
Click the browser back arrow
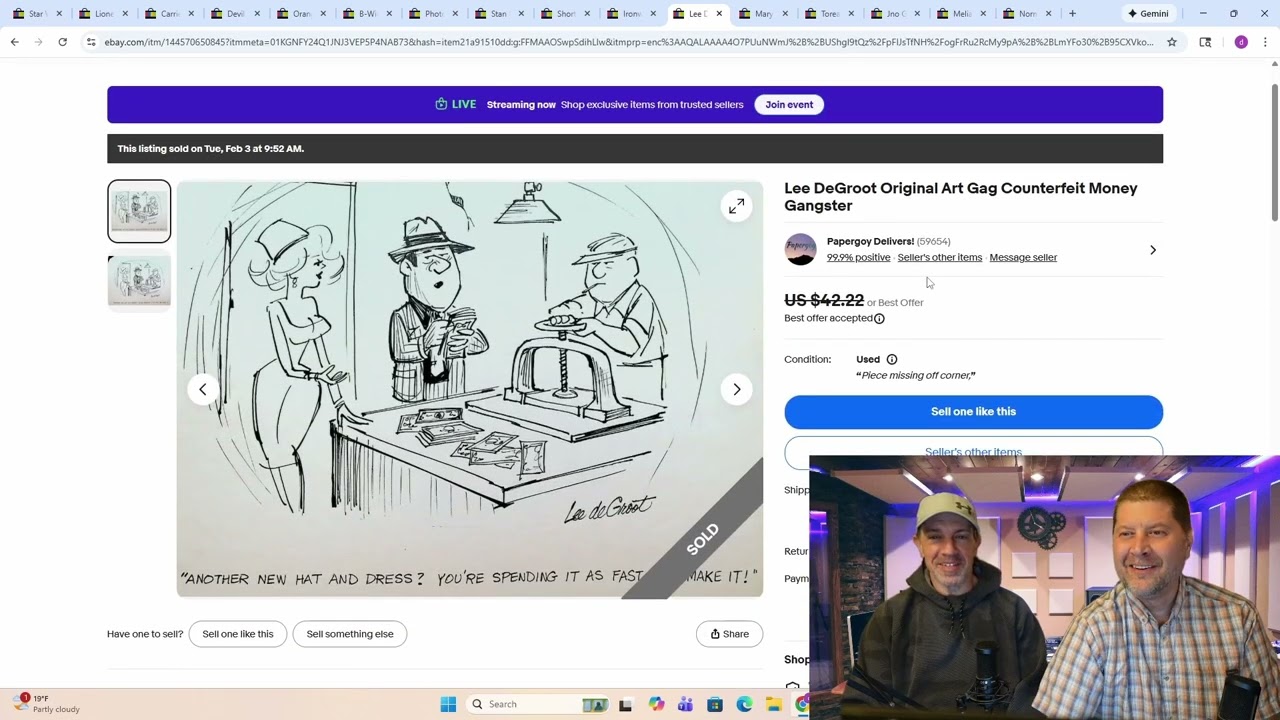[x=14, y=42]
